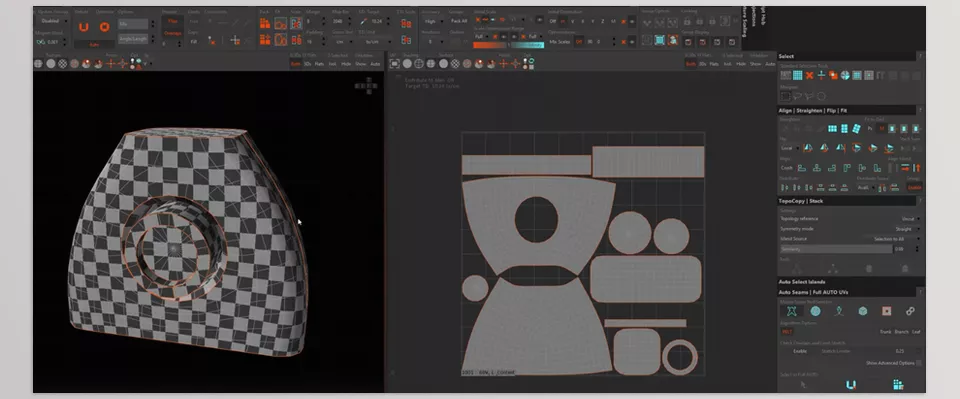The image size is (960, 399).
Task: Open the High accuracy dropdown
Action: (432, 21)
